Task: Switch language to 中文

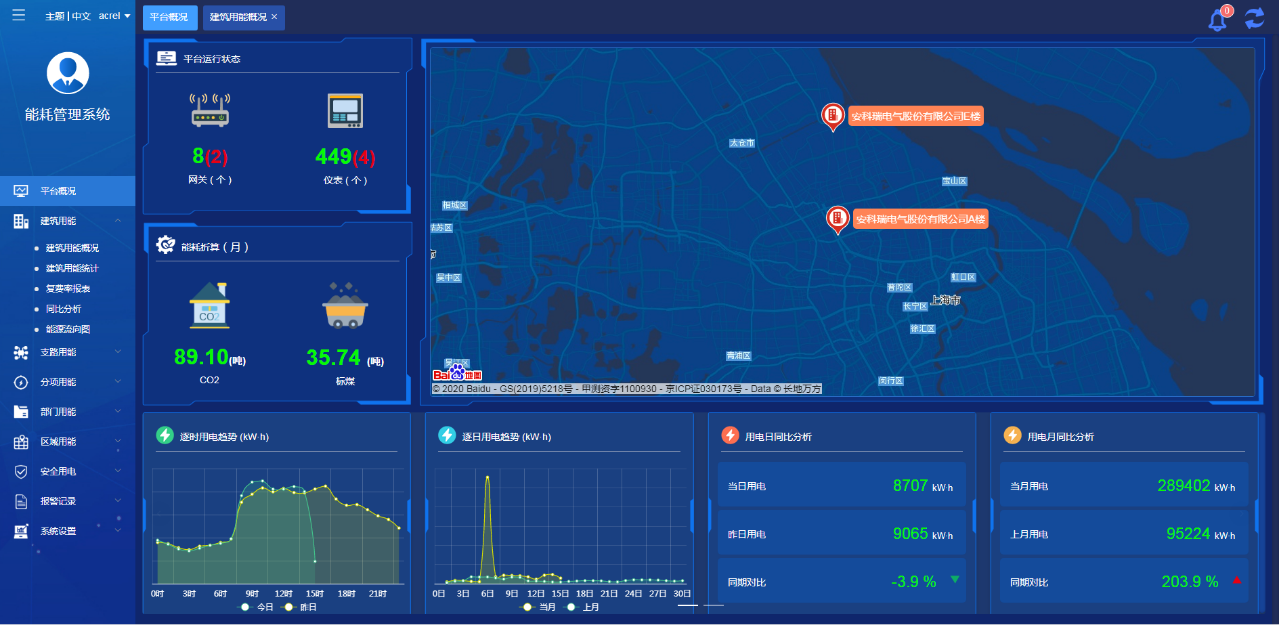Action: coord(81,16)
